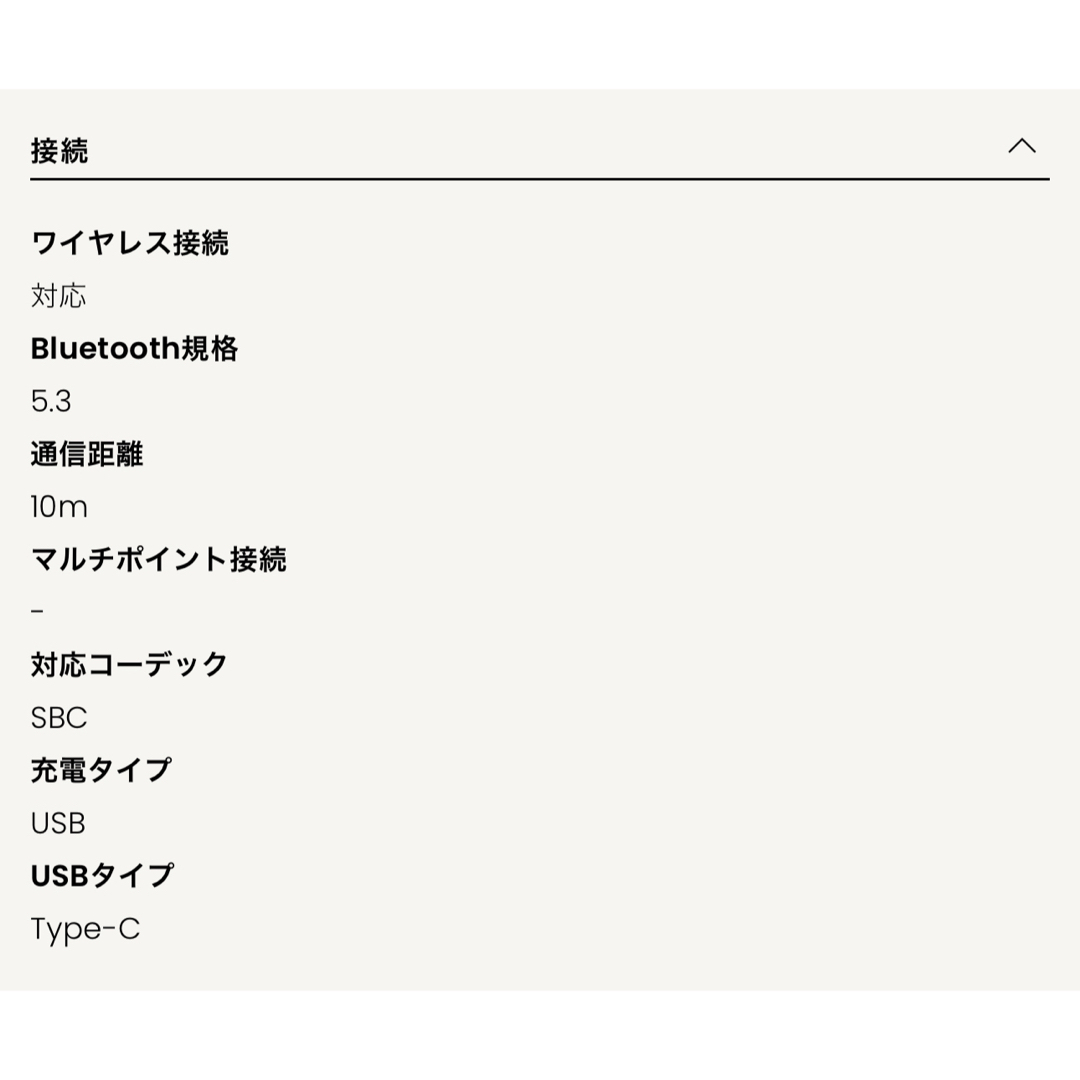Click the USB text in the USBタイプ heading
Image resolution: width=1080 pixels, height=1080 pixels.
point(60,876)
